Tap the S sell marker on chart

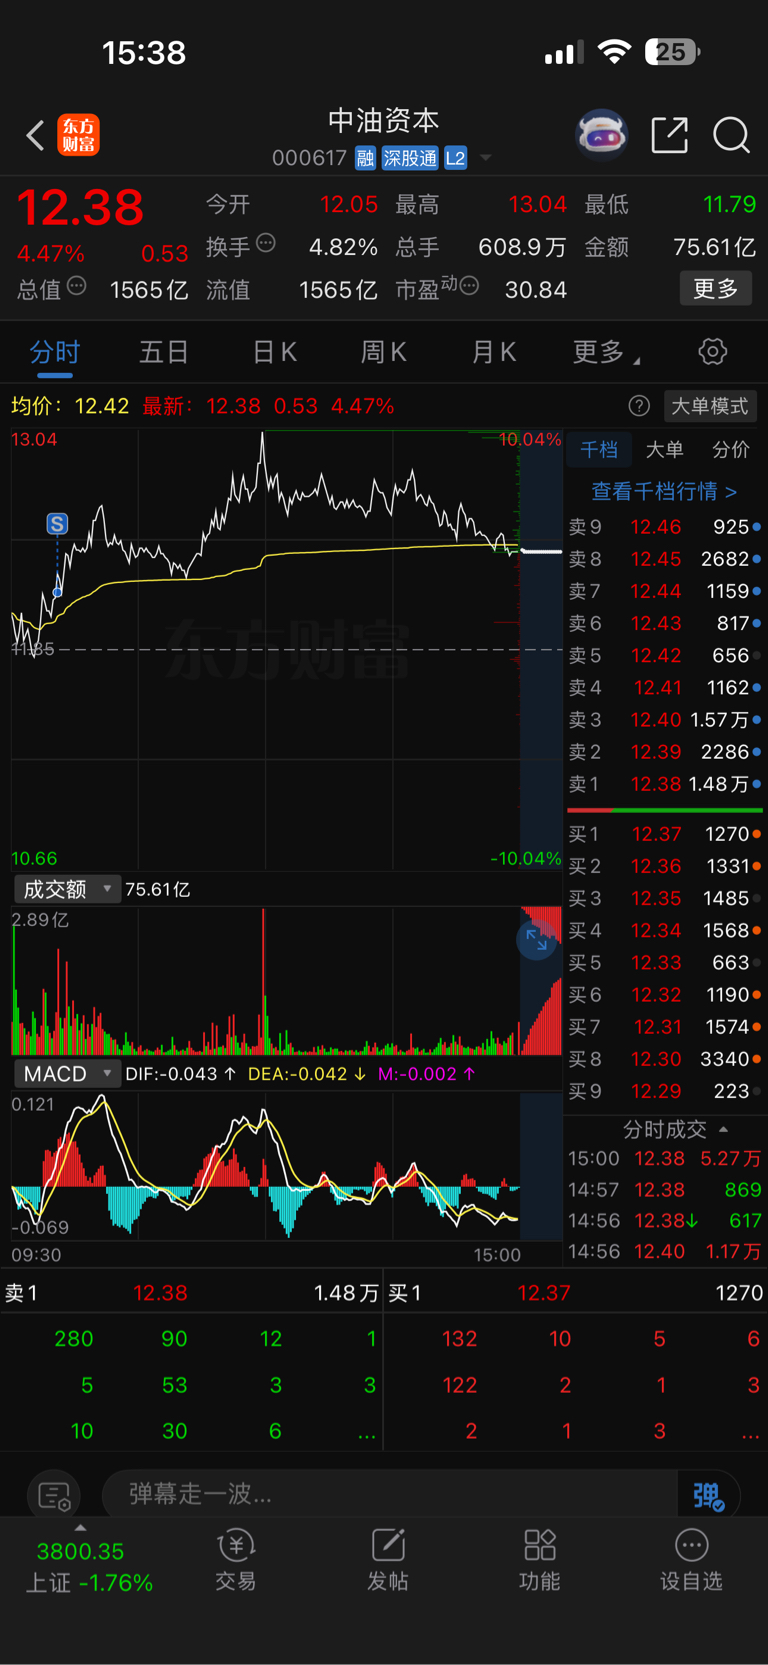57,523
